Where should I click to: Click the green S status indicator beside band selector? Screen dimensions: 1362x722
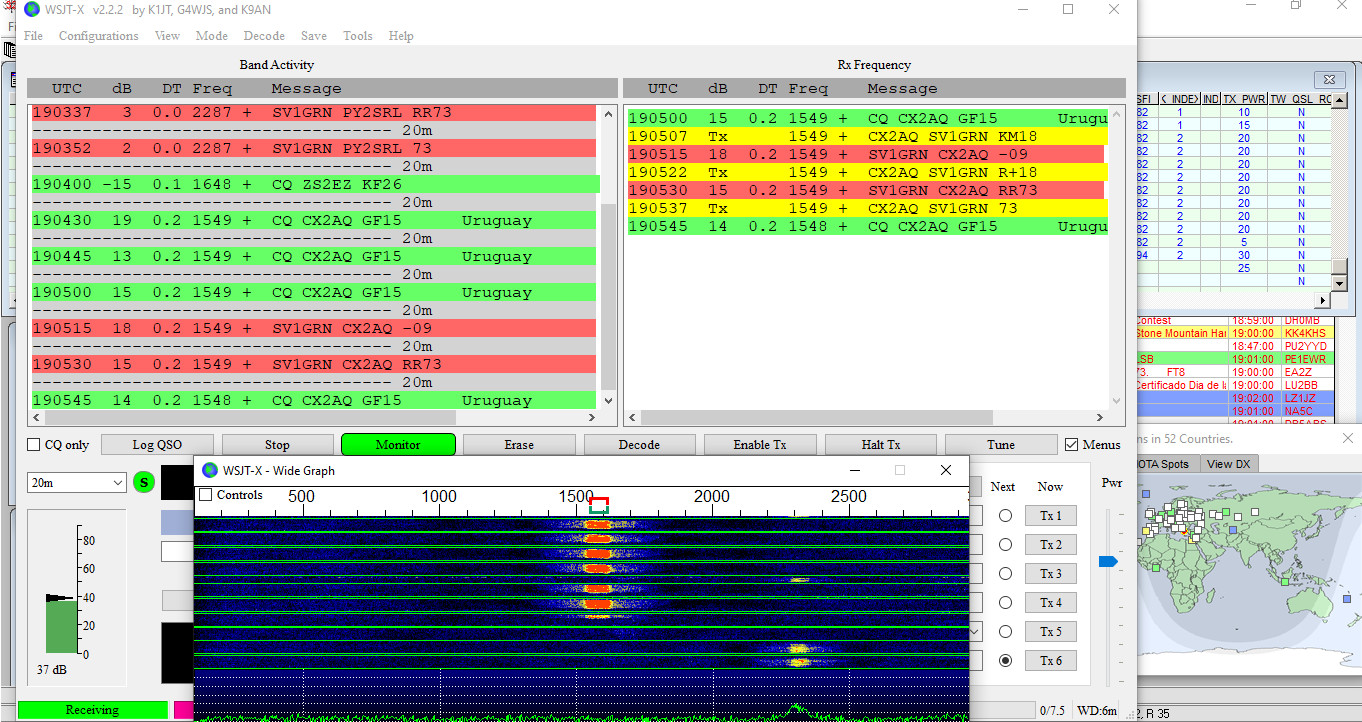144,483
